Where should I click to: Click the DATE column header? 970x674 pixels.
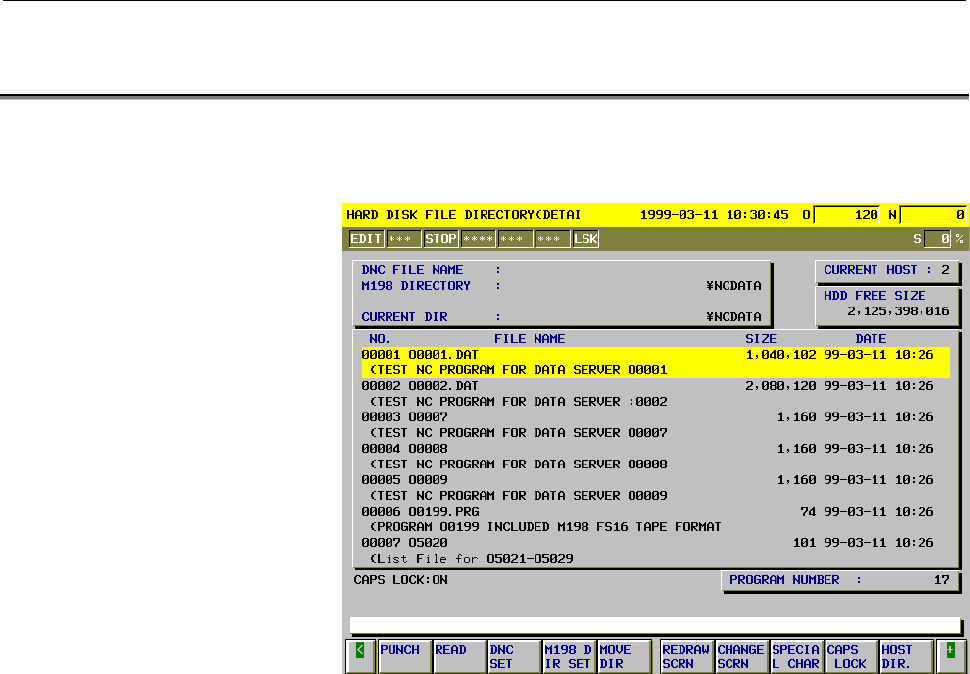(x=871, y=339)
